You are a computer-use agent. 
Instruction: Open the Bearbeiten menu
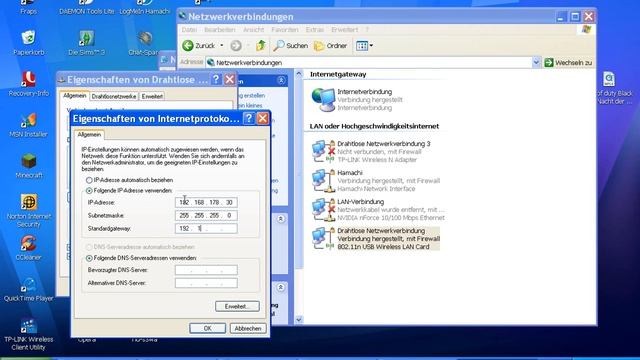[220, 30]
